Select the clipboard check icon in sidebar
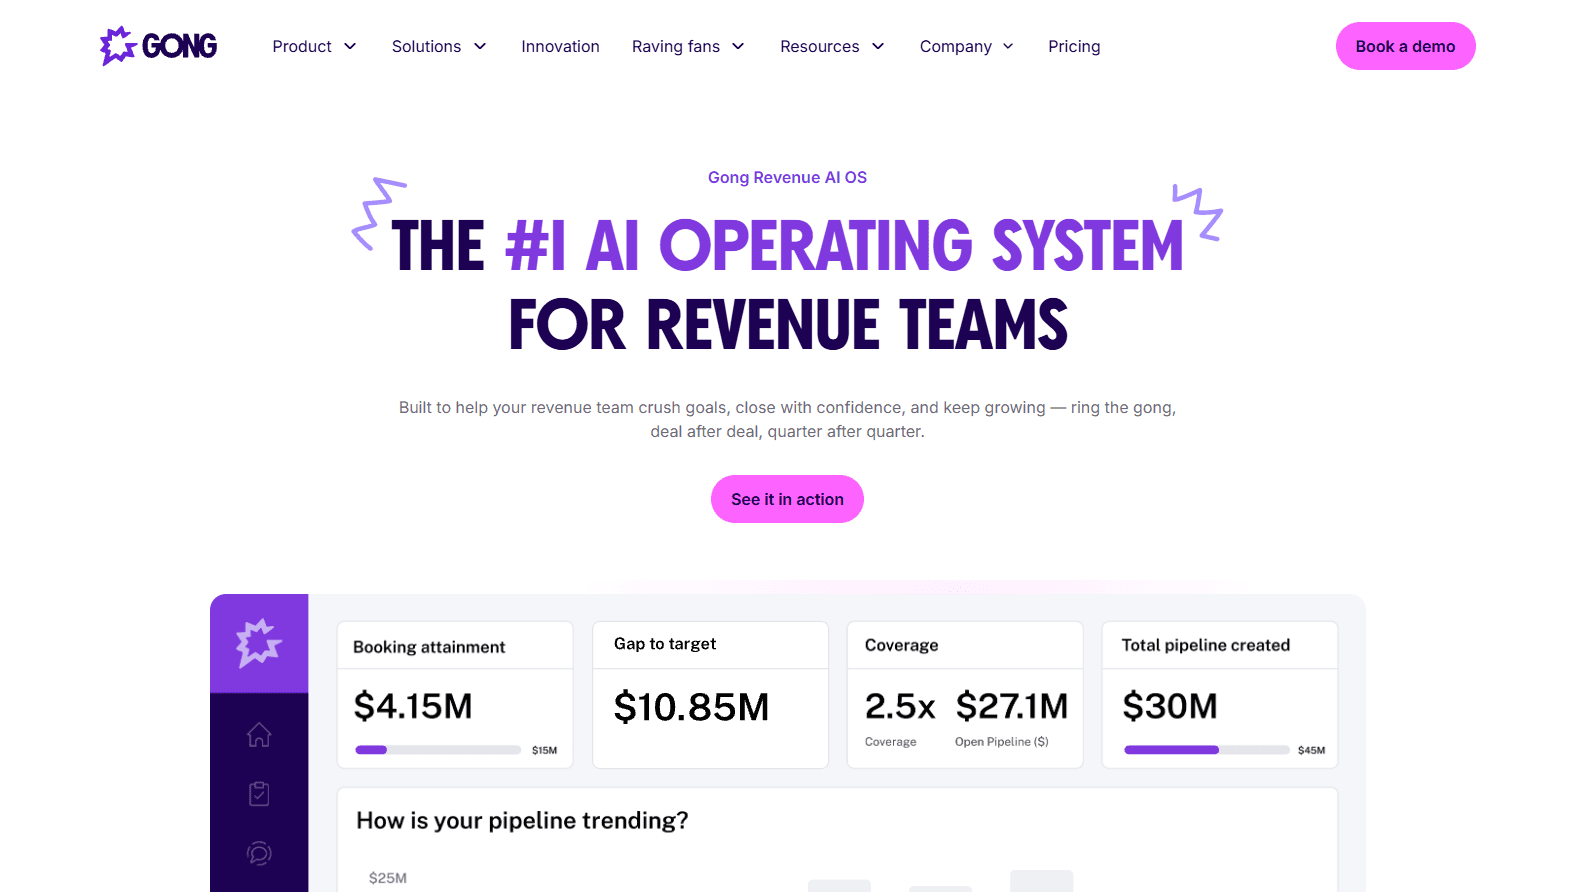 click(259, 794)
